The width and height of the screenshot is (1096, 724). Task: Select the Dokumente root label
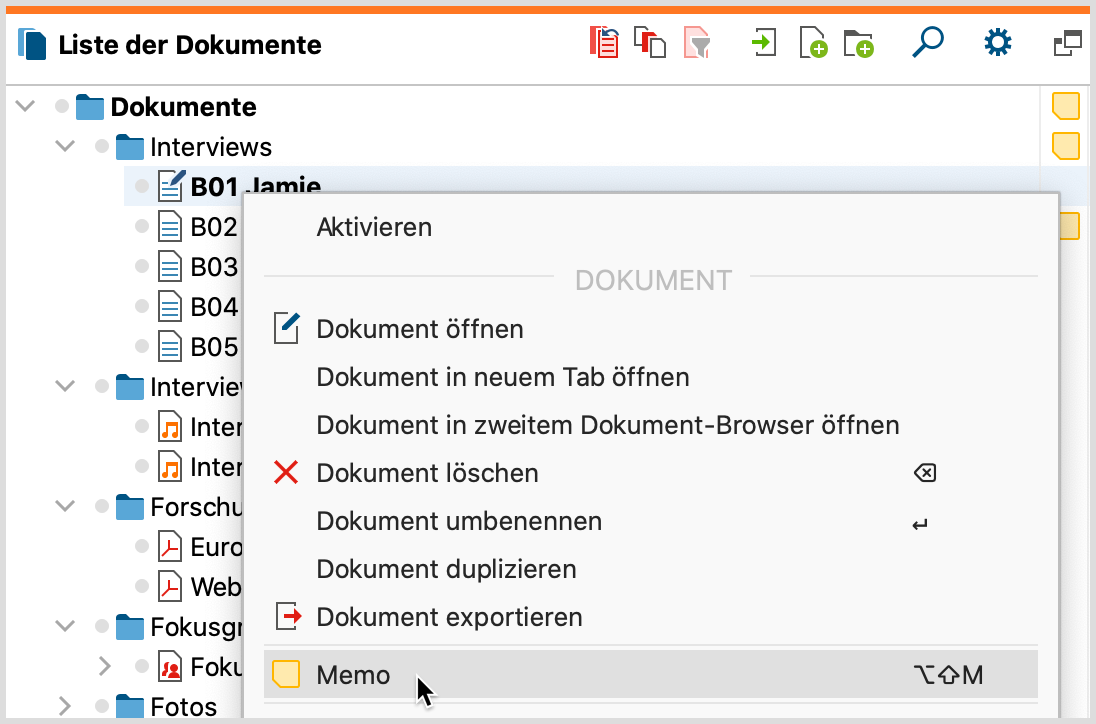point(184,107)
